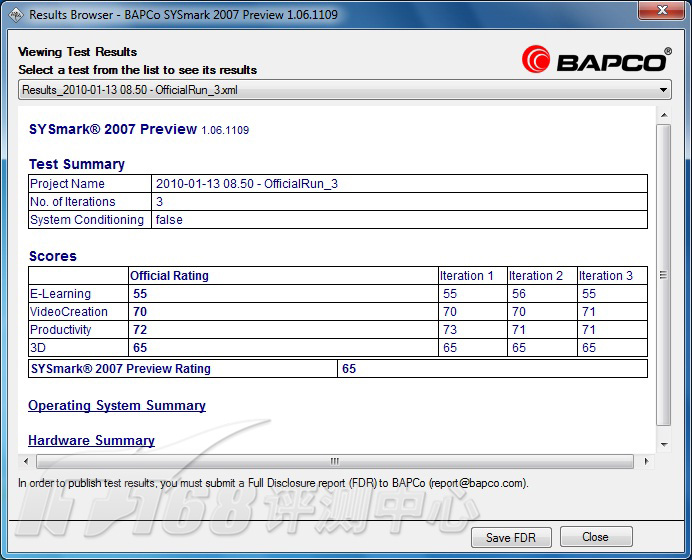Click the Save FDR button

point(511,537)
